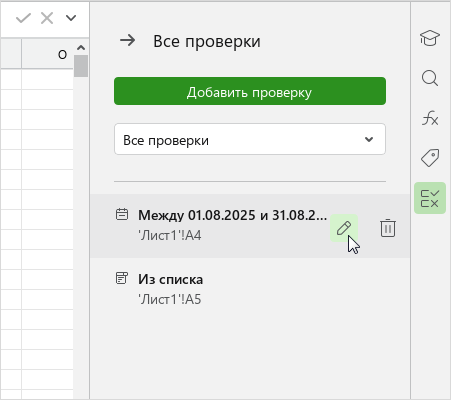451x400 pixels.
Task: Click the back arrow next to Все проверки
Action: pyautogui.click(x=128, y=40)
